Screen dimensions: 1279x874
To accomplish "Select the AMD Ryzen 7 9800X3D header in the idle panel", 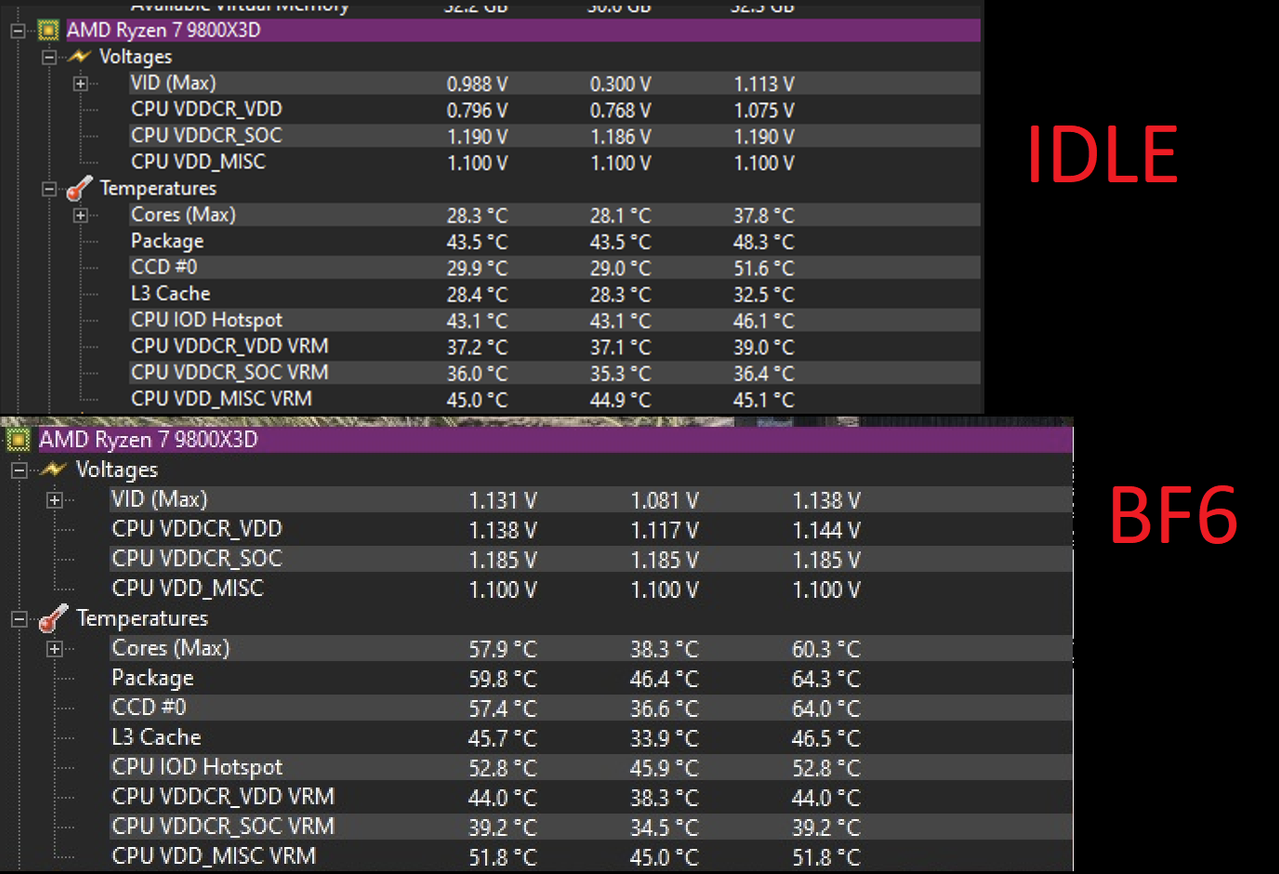I will tap(163, 30).
